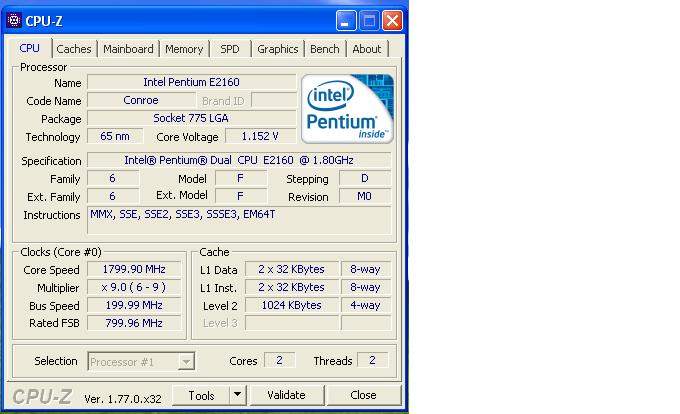
Task: Click the Ext. Model value F
Action: coord(241,196)
